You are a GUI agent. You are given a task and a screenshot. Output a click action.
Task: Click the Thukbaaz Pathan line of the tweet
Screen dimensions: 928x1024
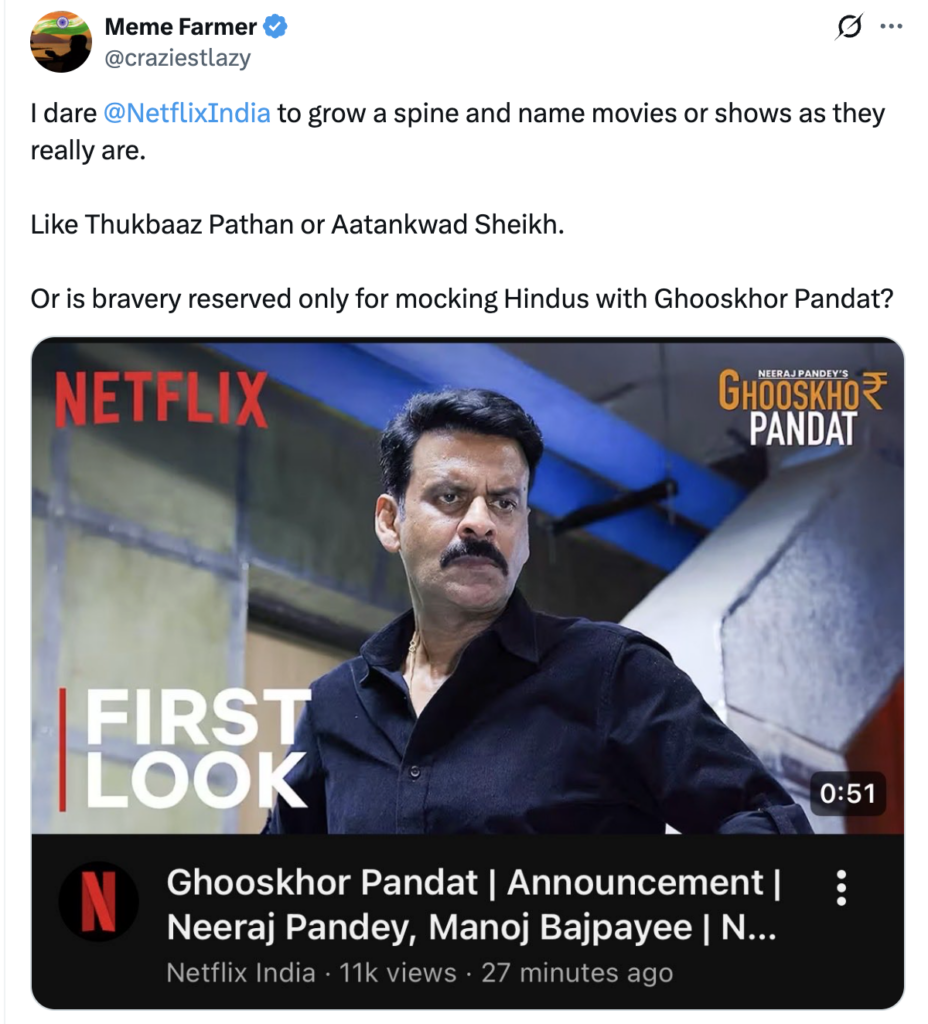coord(297,225)
